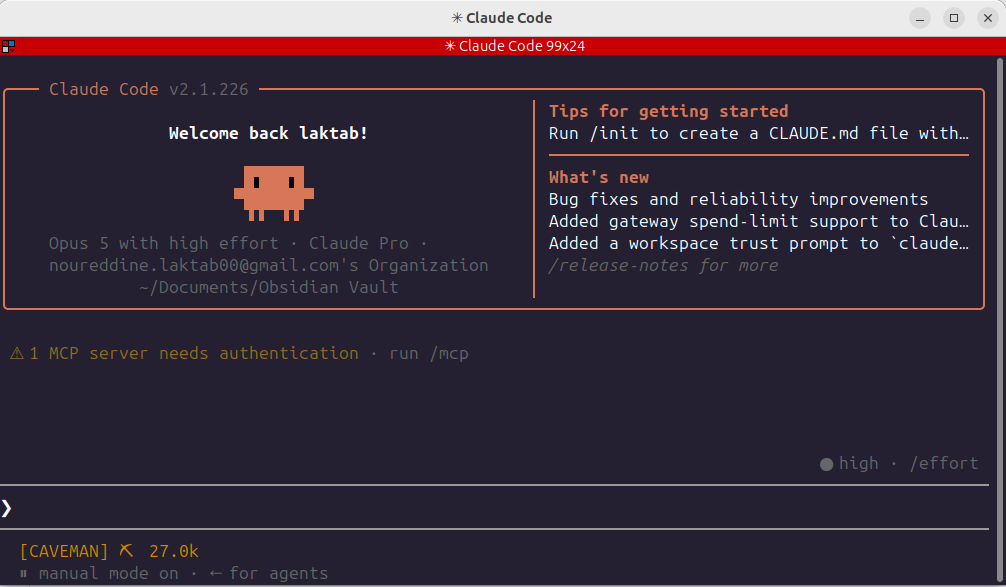Click the ~/Documents/Obsidian Vault path
Viewport: 1006px width, 587px height.
pyautogui.click(x=269, y=287)
